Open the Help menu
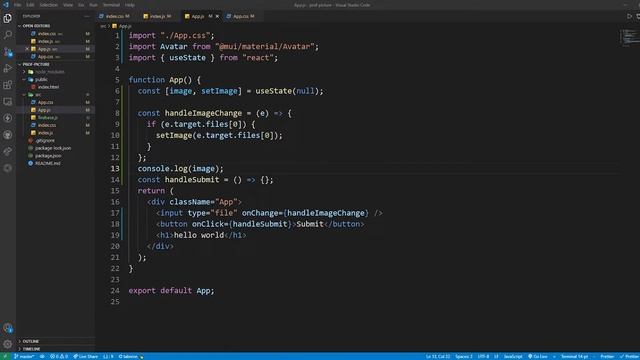Image resolution: width=640 pixels, height=360 pixels. point(130,5)
